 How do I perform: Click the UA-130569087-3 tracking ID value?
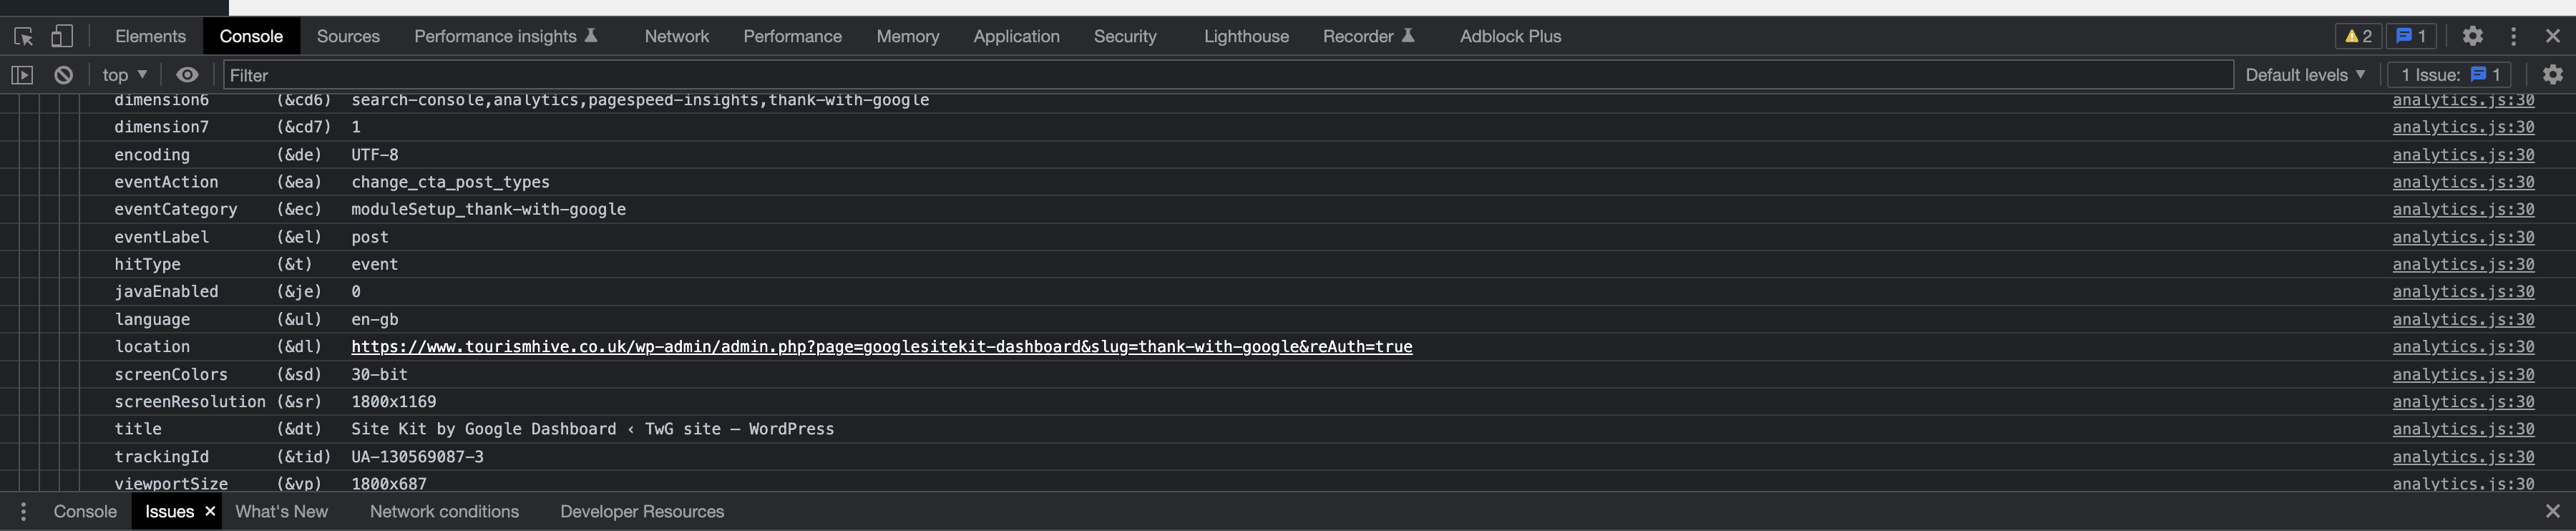pyautogui.click(x=417, y=457)
